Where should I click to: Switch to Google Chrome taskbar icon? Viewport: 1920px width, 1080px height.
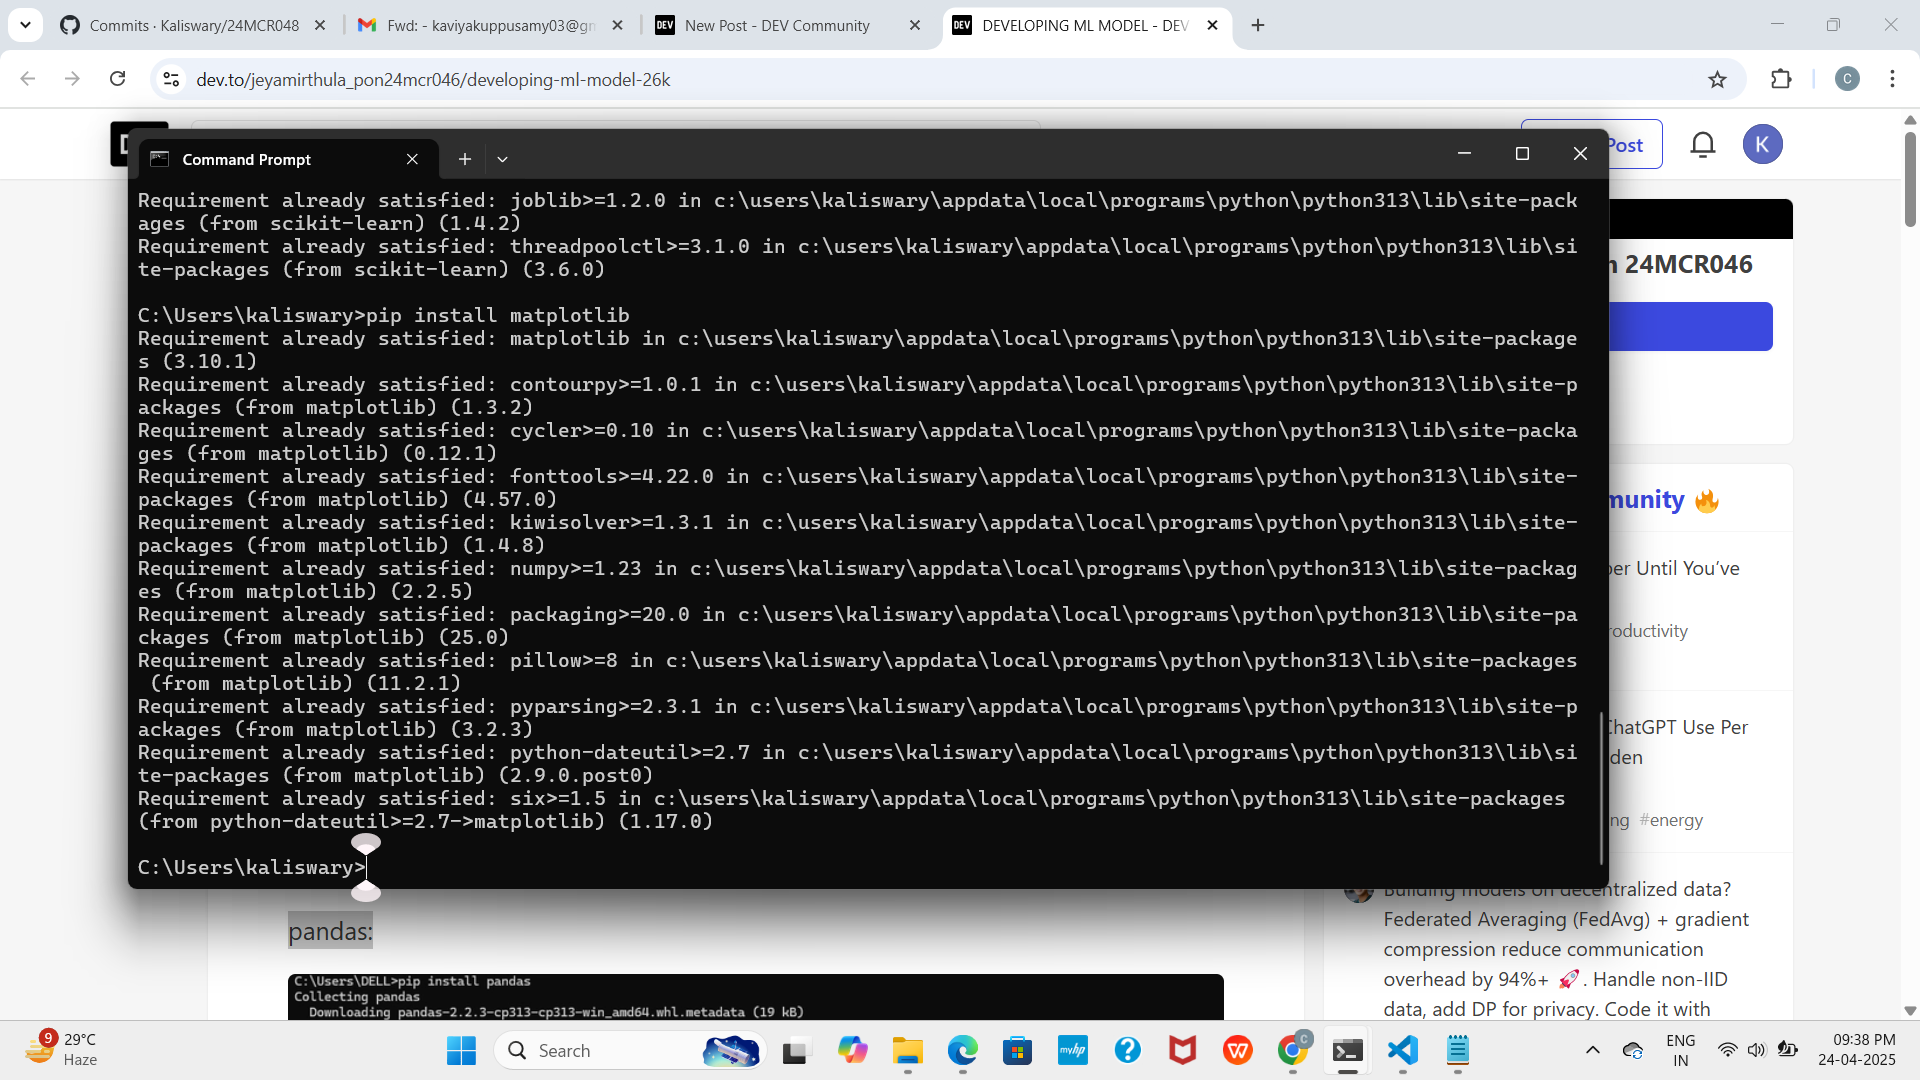[x=1292, y=1050]
